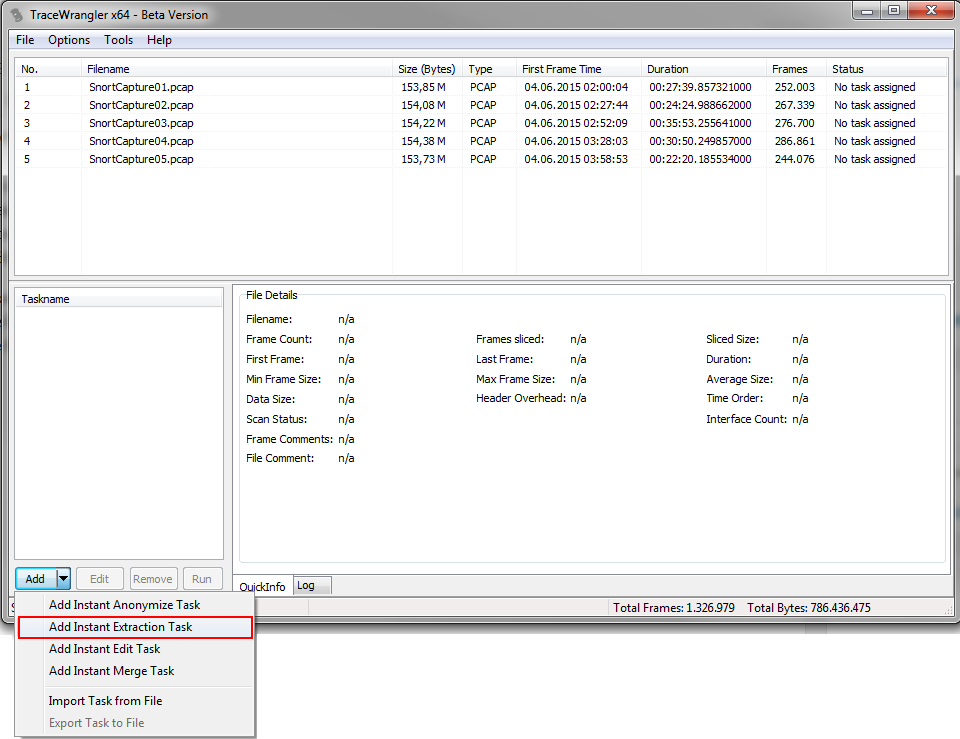Maximize the TraceWrangler window
960x739 pixels.
click(894, 11)
